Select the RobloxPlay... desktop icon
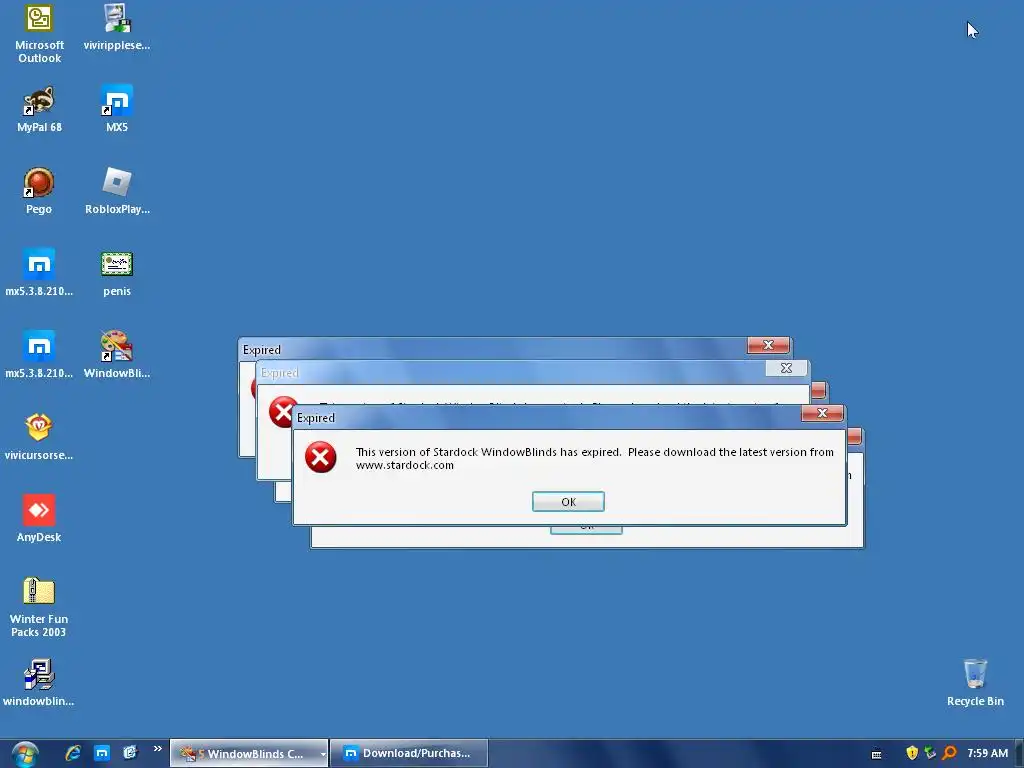The image size is (1024, 768). 117,191
